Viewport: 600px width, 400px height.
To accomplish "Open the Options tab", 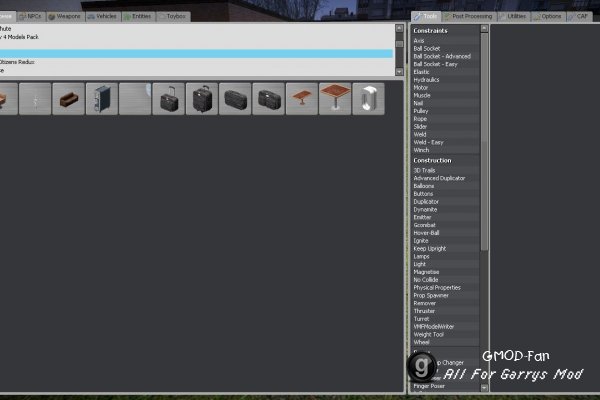I will pyautogui.click(x=548, y=16).
